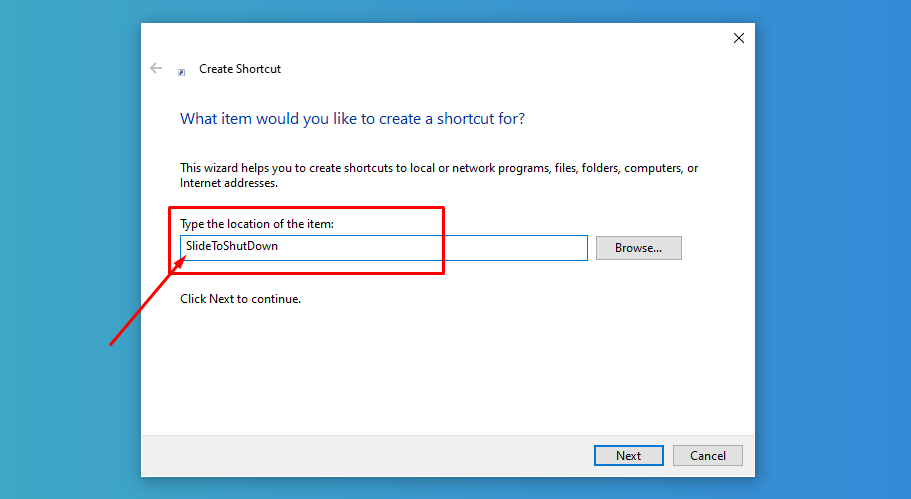The image size is (911, 499).
Task: Open the Browse... file picker
Action: coord(639,248)
